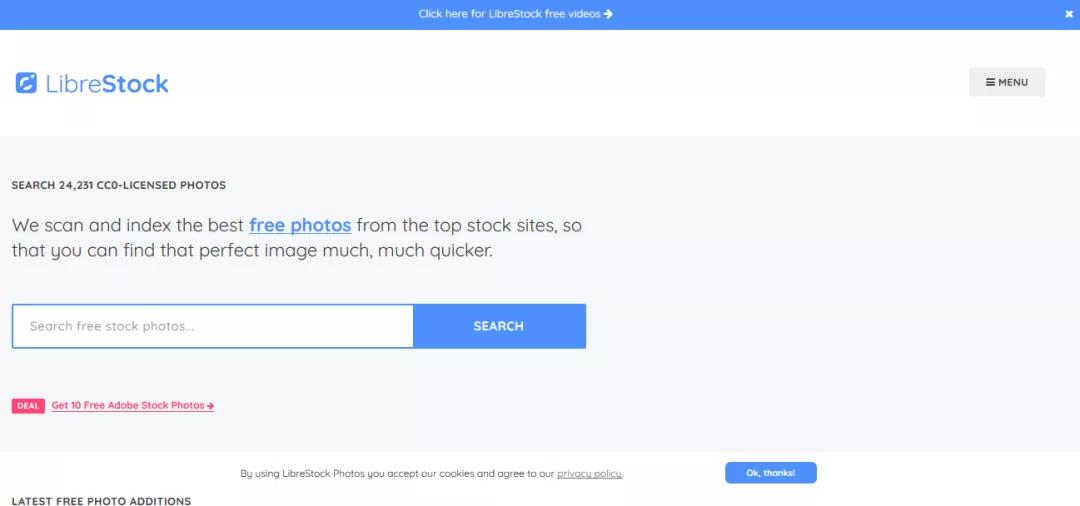Viewport: 1080px width, 506px height.
Task: Click the blue SEARCH button
Action: point(499,326)
